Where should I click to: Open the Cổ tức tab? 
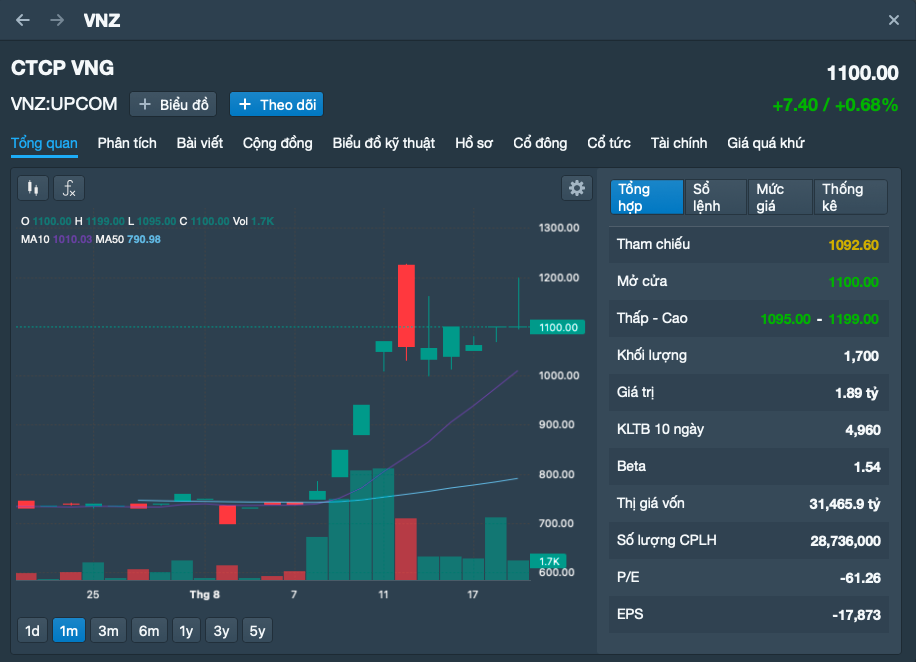coord(609,143)
